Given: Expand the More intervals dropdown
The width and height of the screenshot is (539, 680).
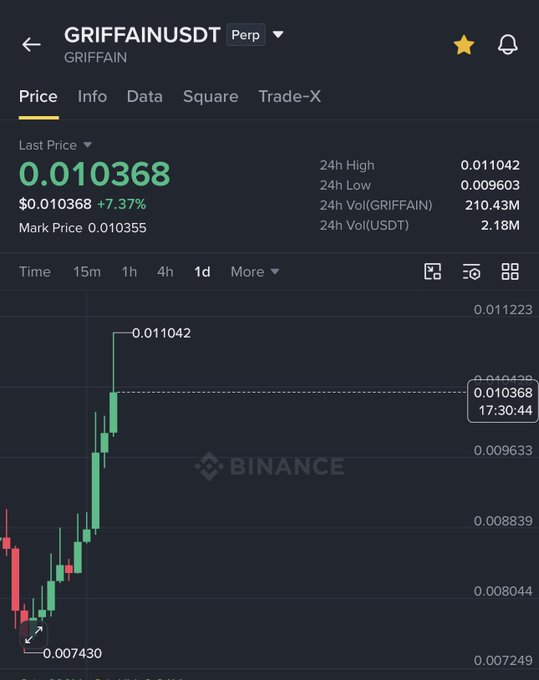Looking at the screenshot, I should (x=255, y=272).
